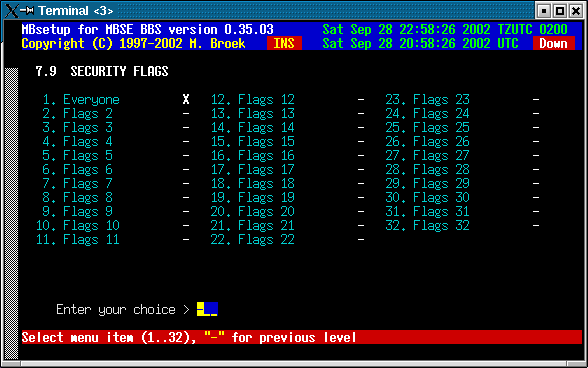The height and width of the screenshot is (368, 588).
Task: Click the maximize button of Terminal window
Action: [560, 11]
